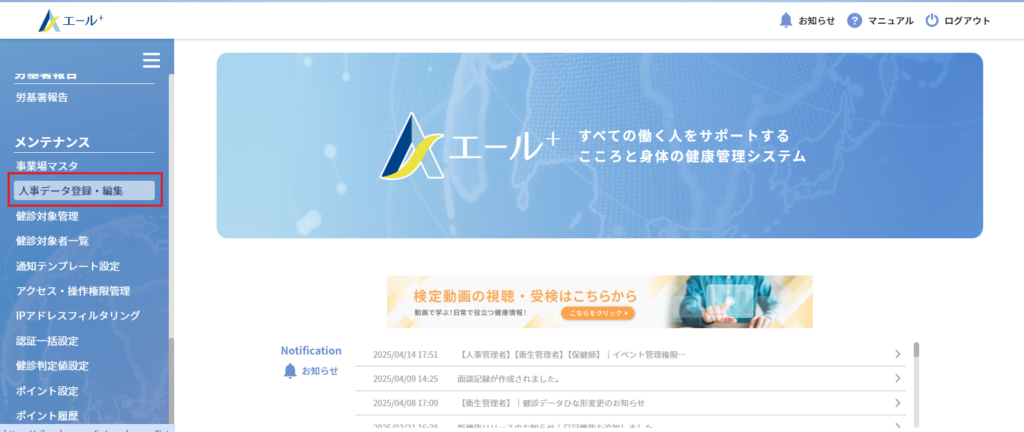Expand the 2025/04/08 17:09 notification chevron
1024x432 pixels.
898,403
